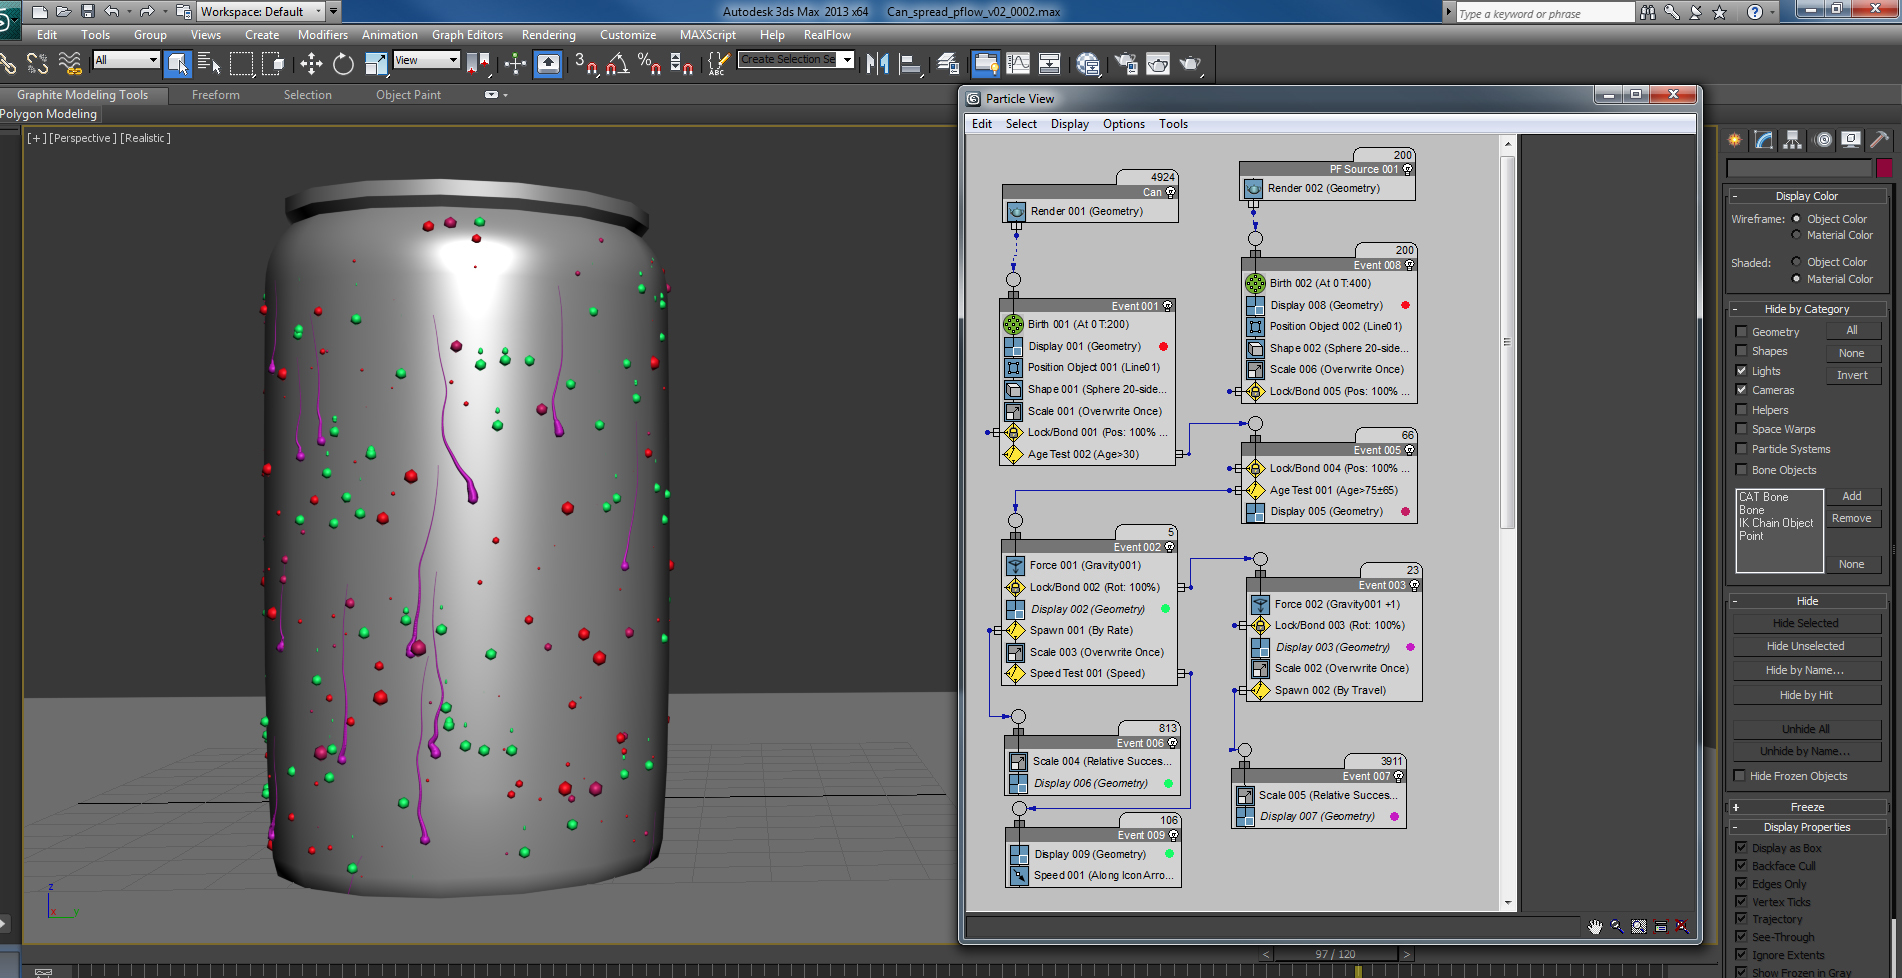1902x978 pixels.
Task: Switch to the Freeform ribbon tab
Action: pos(216,95)
